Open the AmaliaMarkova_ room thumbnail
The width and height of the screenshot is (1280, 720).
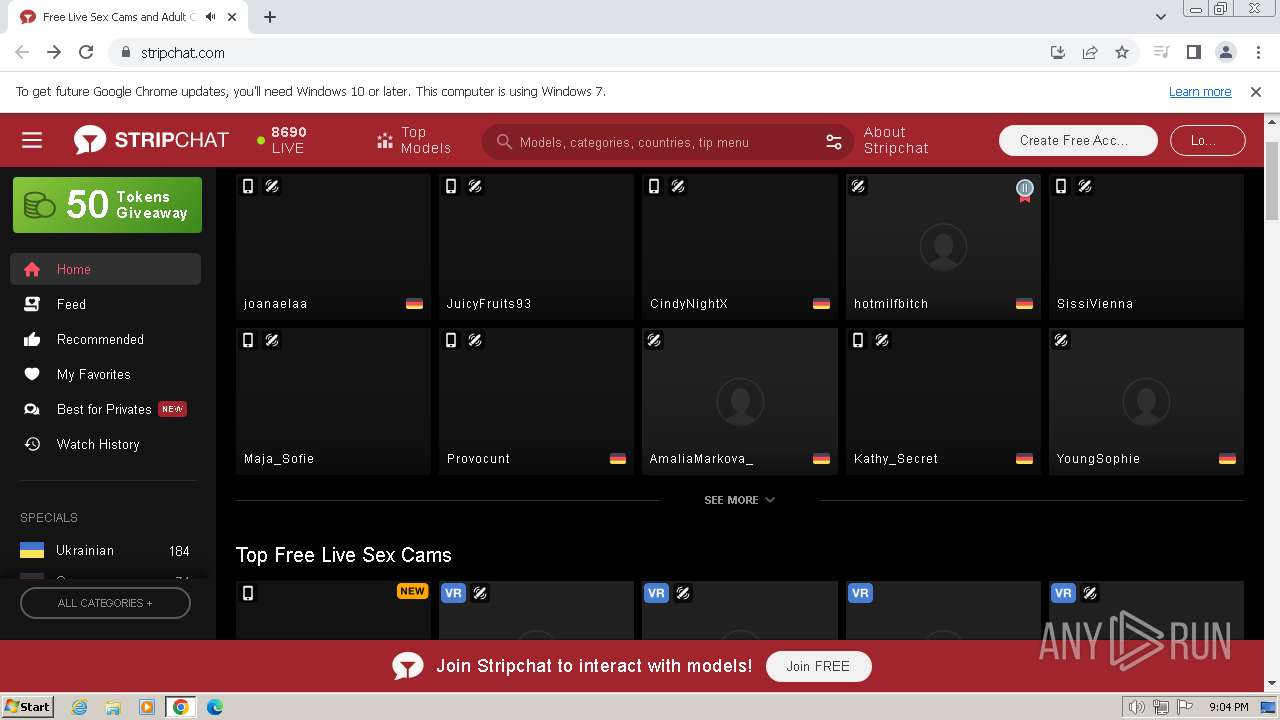(740, 401)
